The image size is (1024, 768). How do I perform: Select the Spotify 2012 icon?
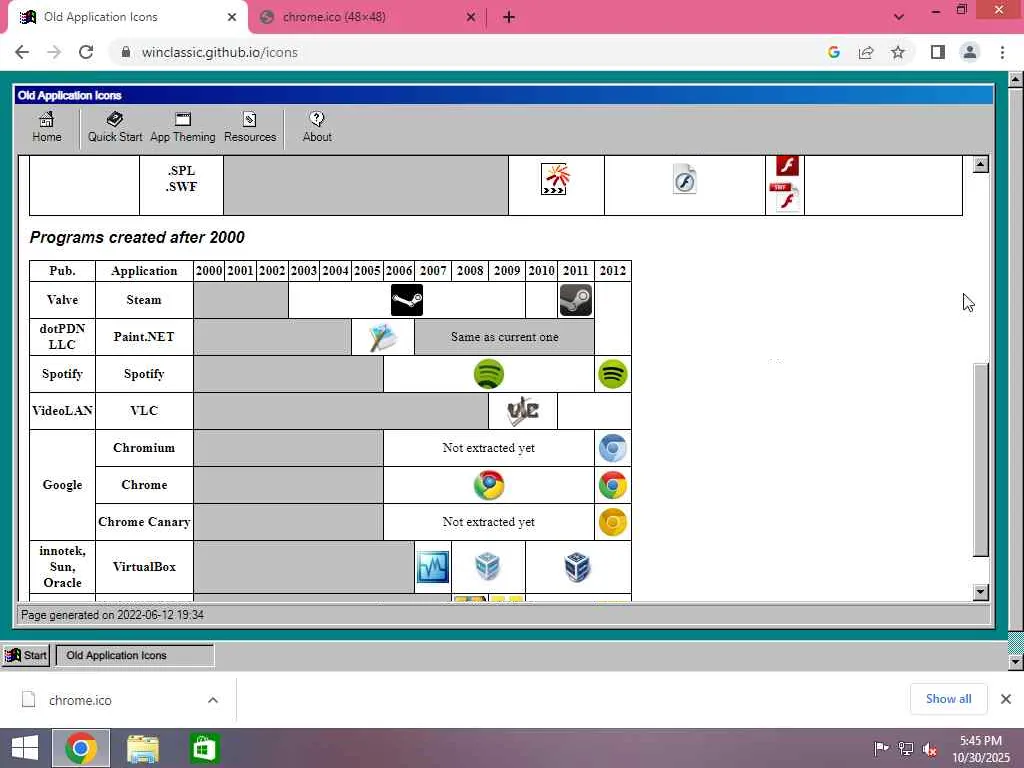pyautogui.click(x=613, y=374)
